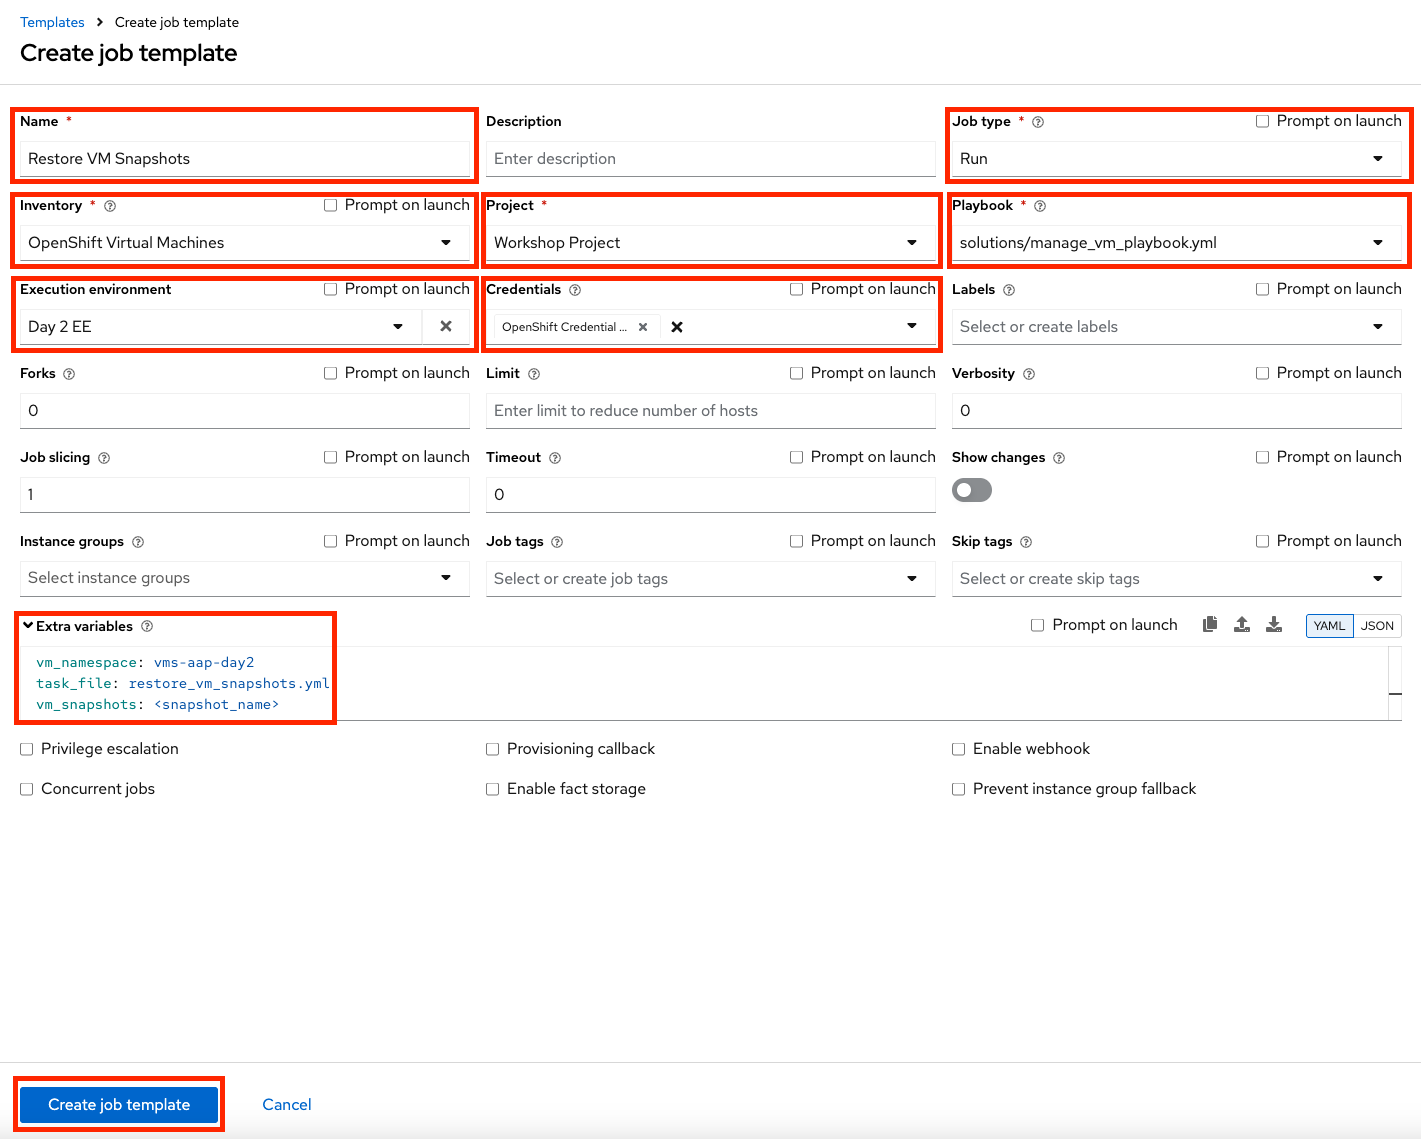Click the Create job template button
The width and height of the screenshot is (1421, 1139).
click(119, 1104)
